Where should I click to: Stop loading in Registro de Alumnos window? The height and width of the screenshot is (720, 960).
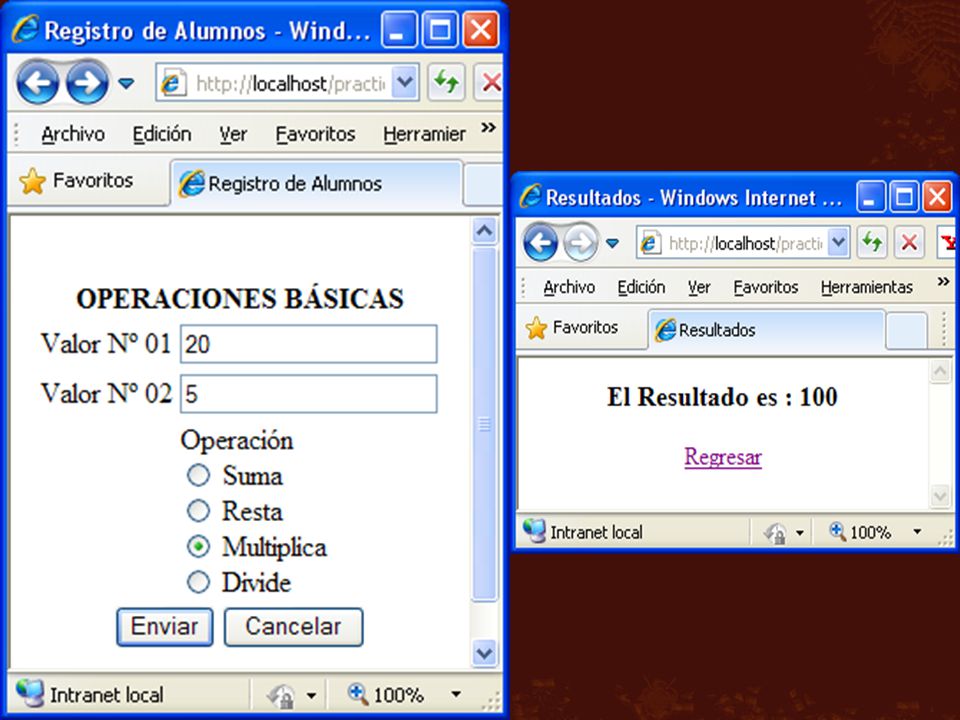(489, 82)
